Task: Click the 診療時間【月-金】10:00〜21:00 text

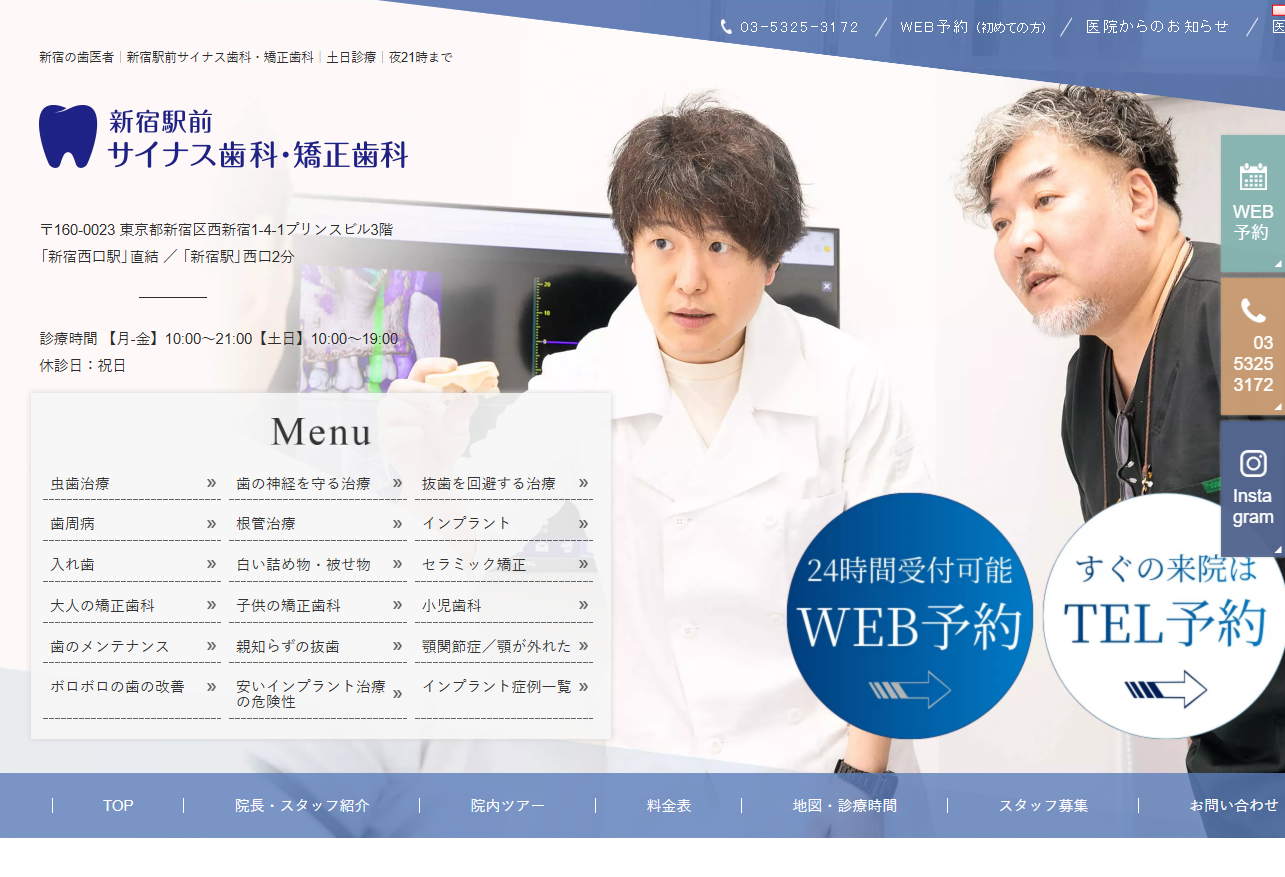Action: (219, 339)
